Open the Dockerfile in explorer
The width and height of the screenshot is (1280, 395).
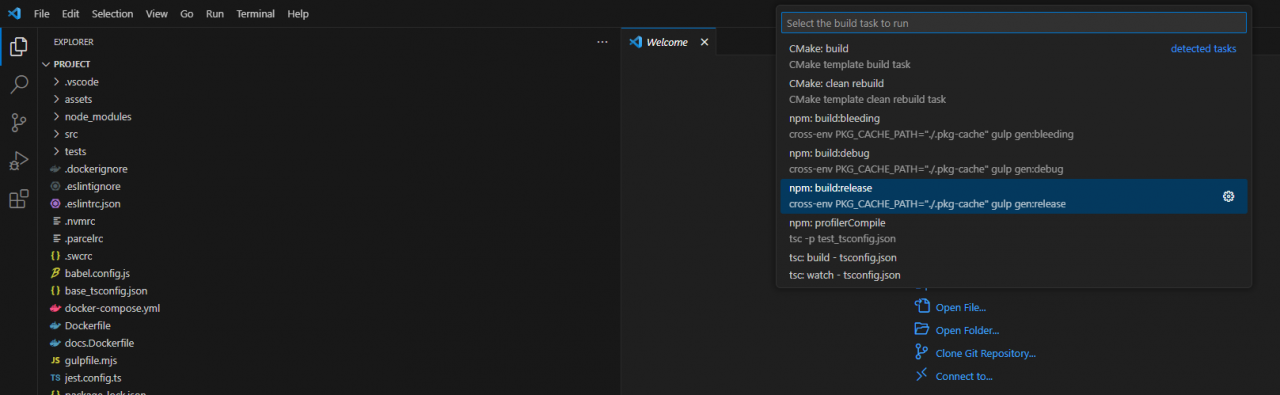[x=329, y=326]
